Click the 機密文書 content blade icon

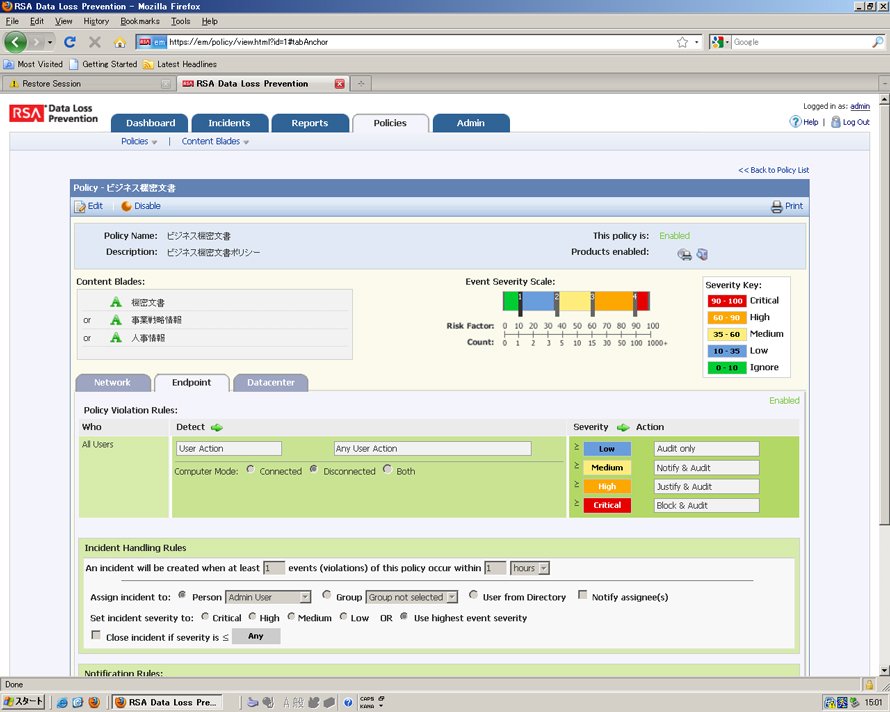point(116,302)
